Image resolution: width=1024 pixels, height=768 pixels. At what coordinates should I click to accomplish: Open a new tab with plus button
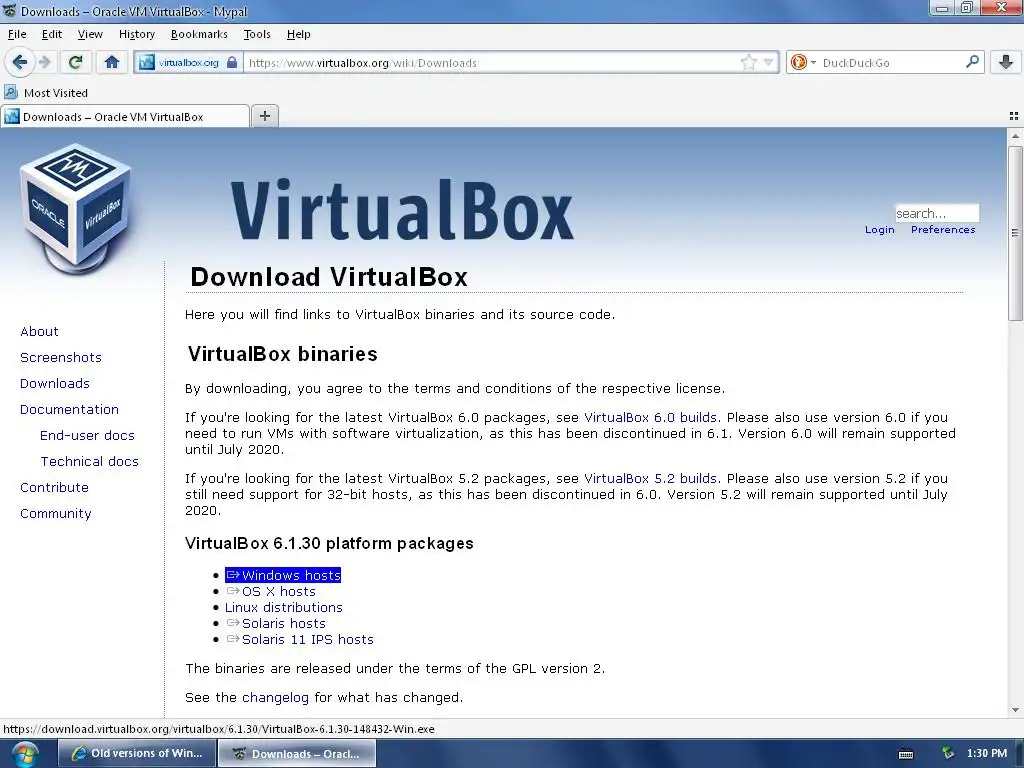coord(264,116)
